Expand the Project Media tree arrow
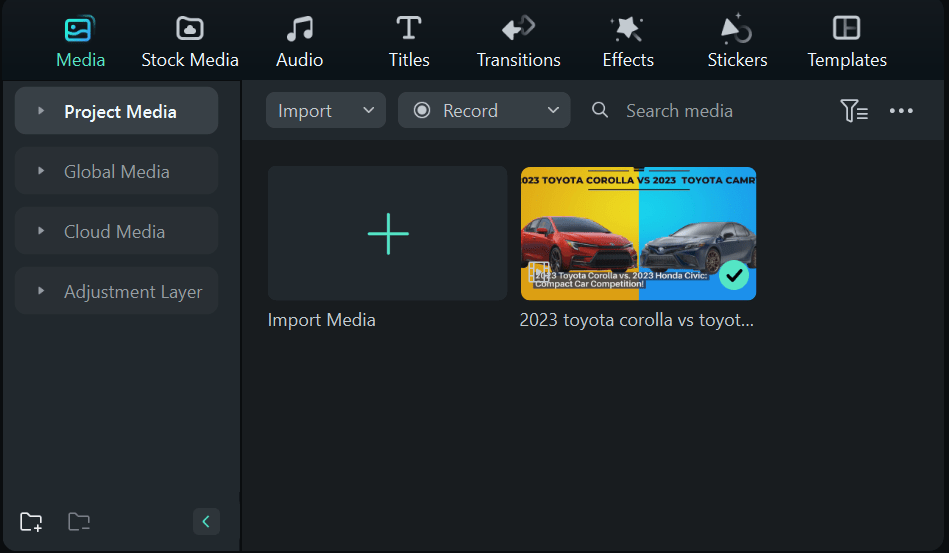Screen dimensions: 949x553 coord(41,111)
